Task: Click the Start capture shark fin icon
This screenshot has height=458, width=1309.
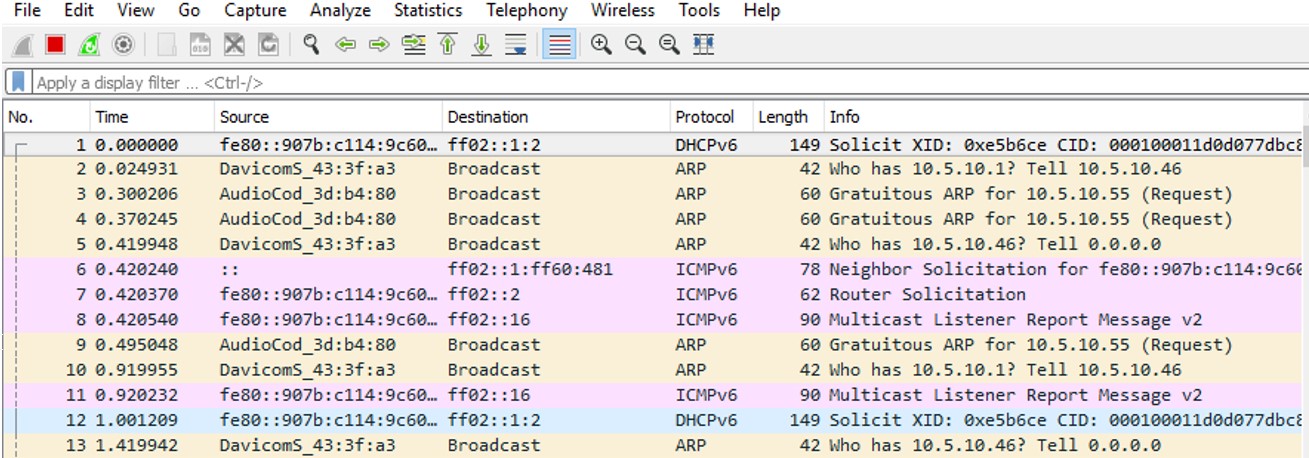Action: click(22, 45)
